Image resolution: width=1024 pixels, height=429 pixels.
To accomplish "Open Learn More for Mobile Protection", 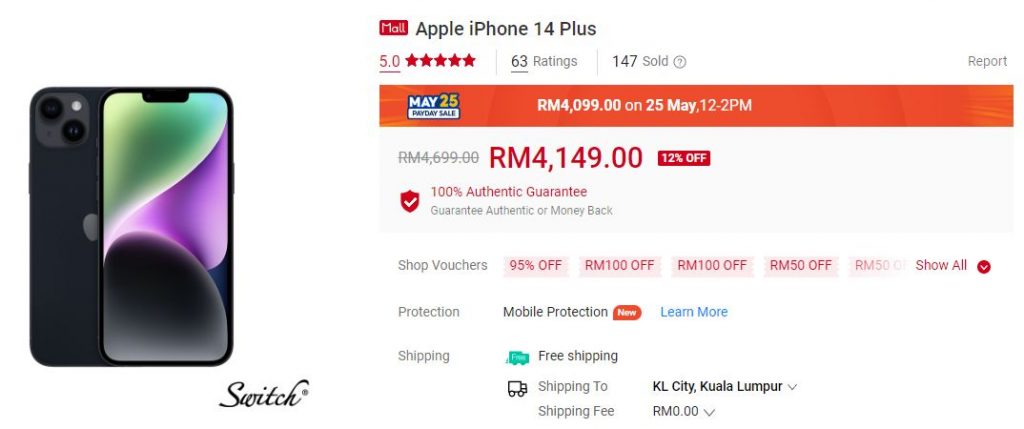I will pyautogui.click(x=694, y=312).
